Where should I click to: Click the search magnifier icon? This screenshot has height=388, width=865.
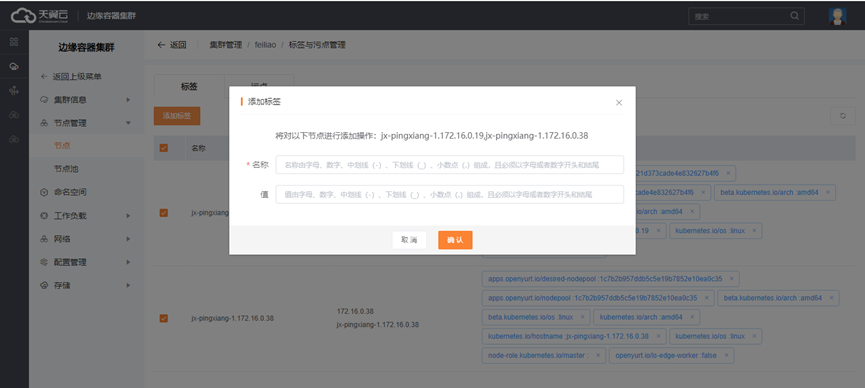pyautogui.click(x=794, y=16)
